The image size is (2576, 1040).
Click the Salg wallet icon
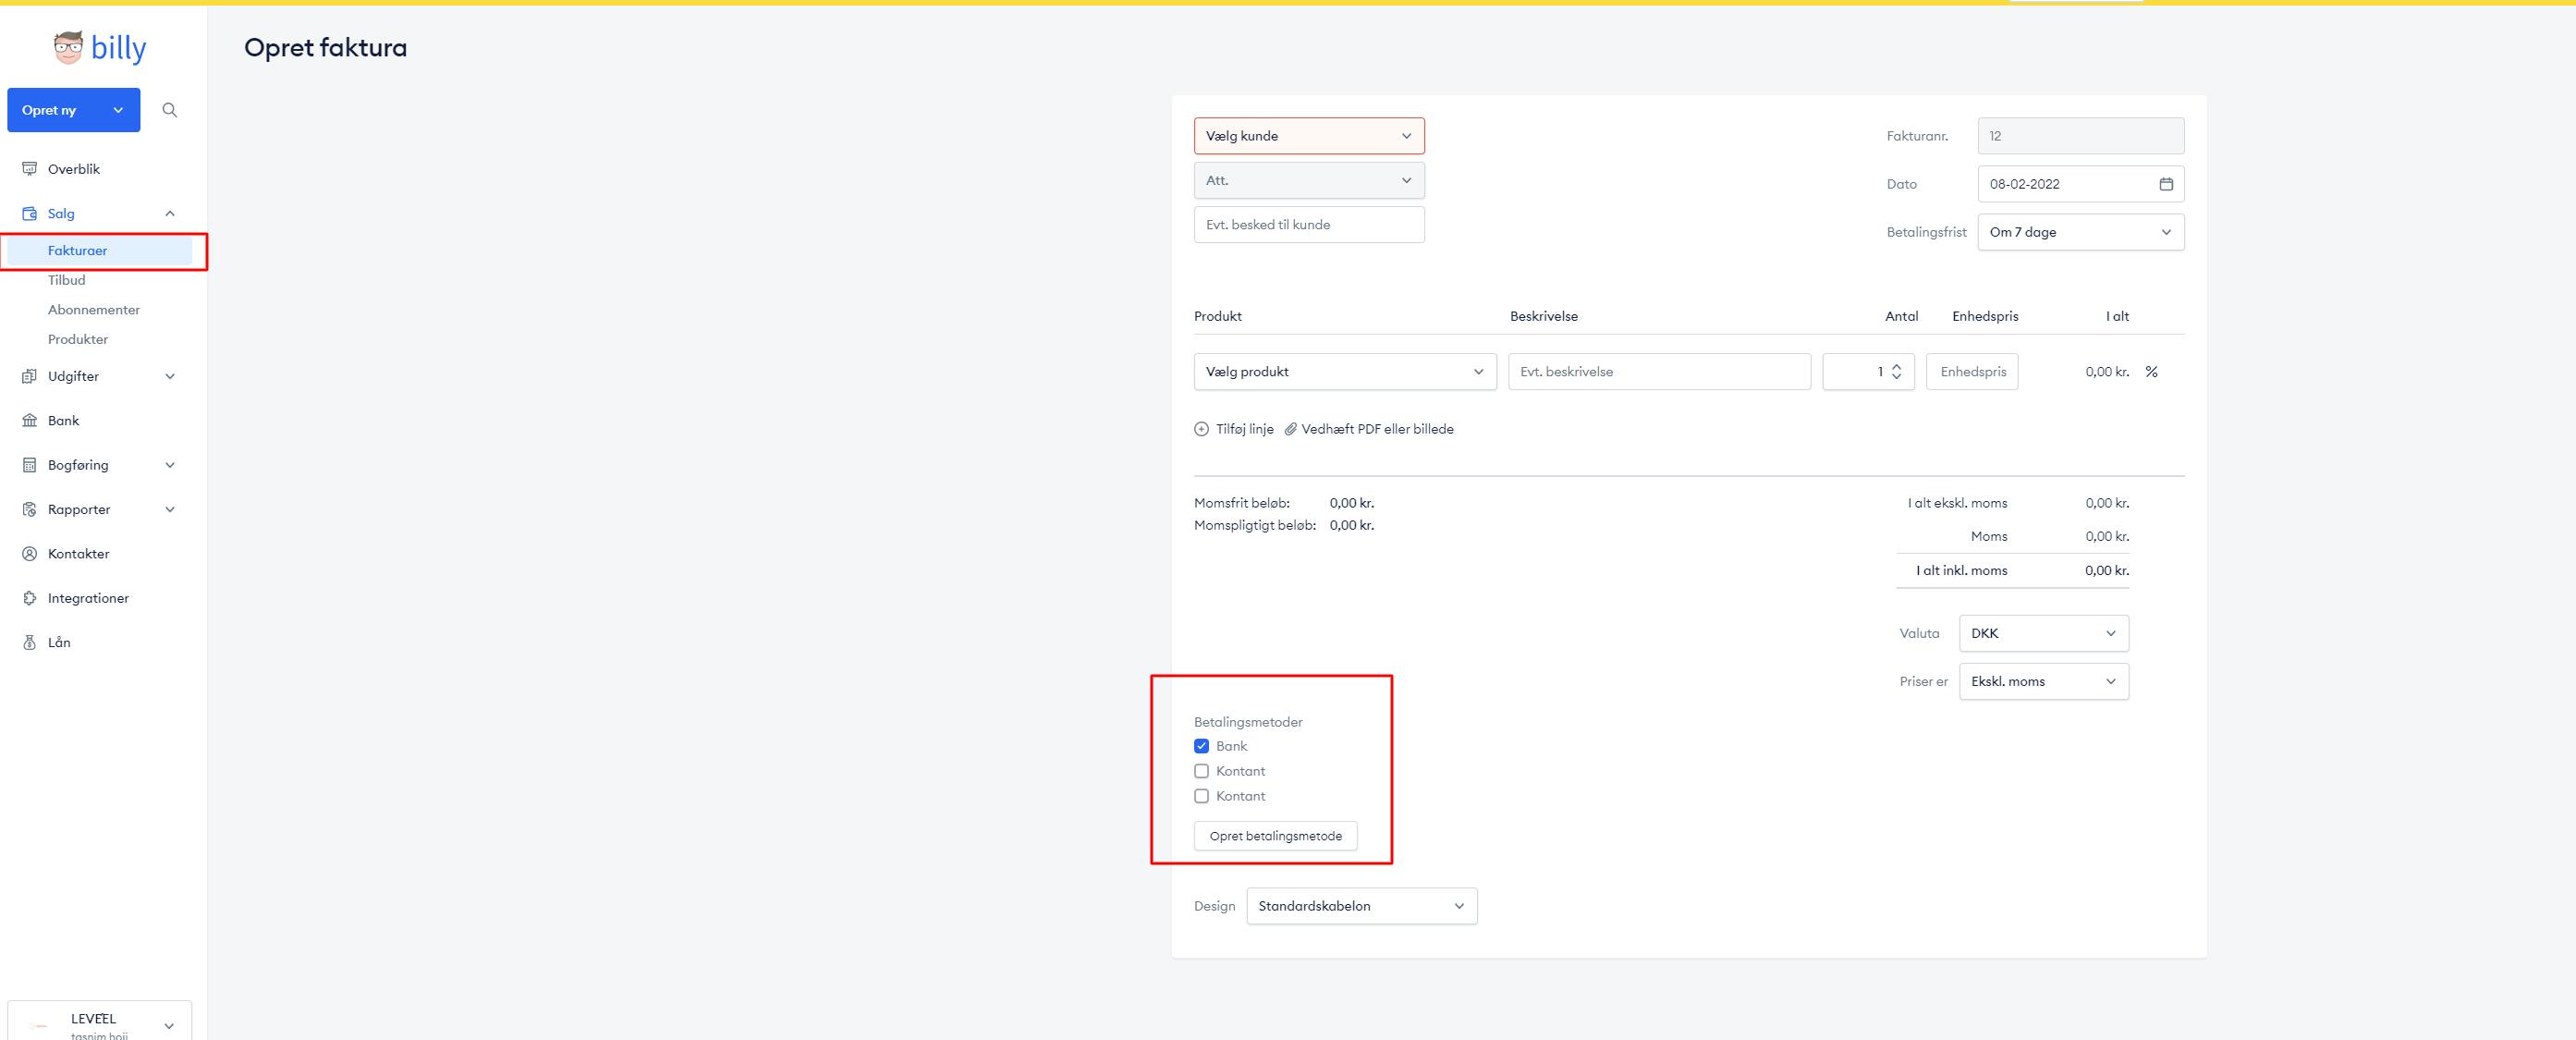(30, 213)
